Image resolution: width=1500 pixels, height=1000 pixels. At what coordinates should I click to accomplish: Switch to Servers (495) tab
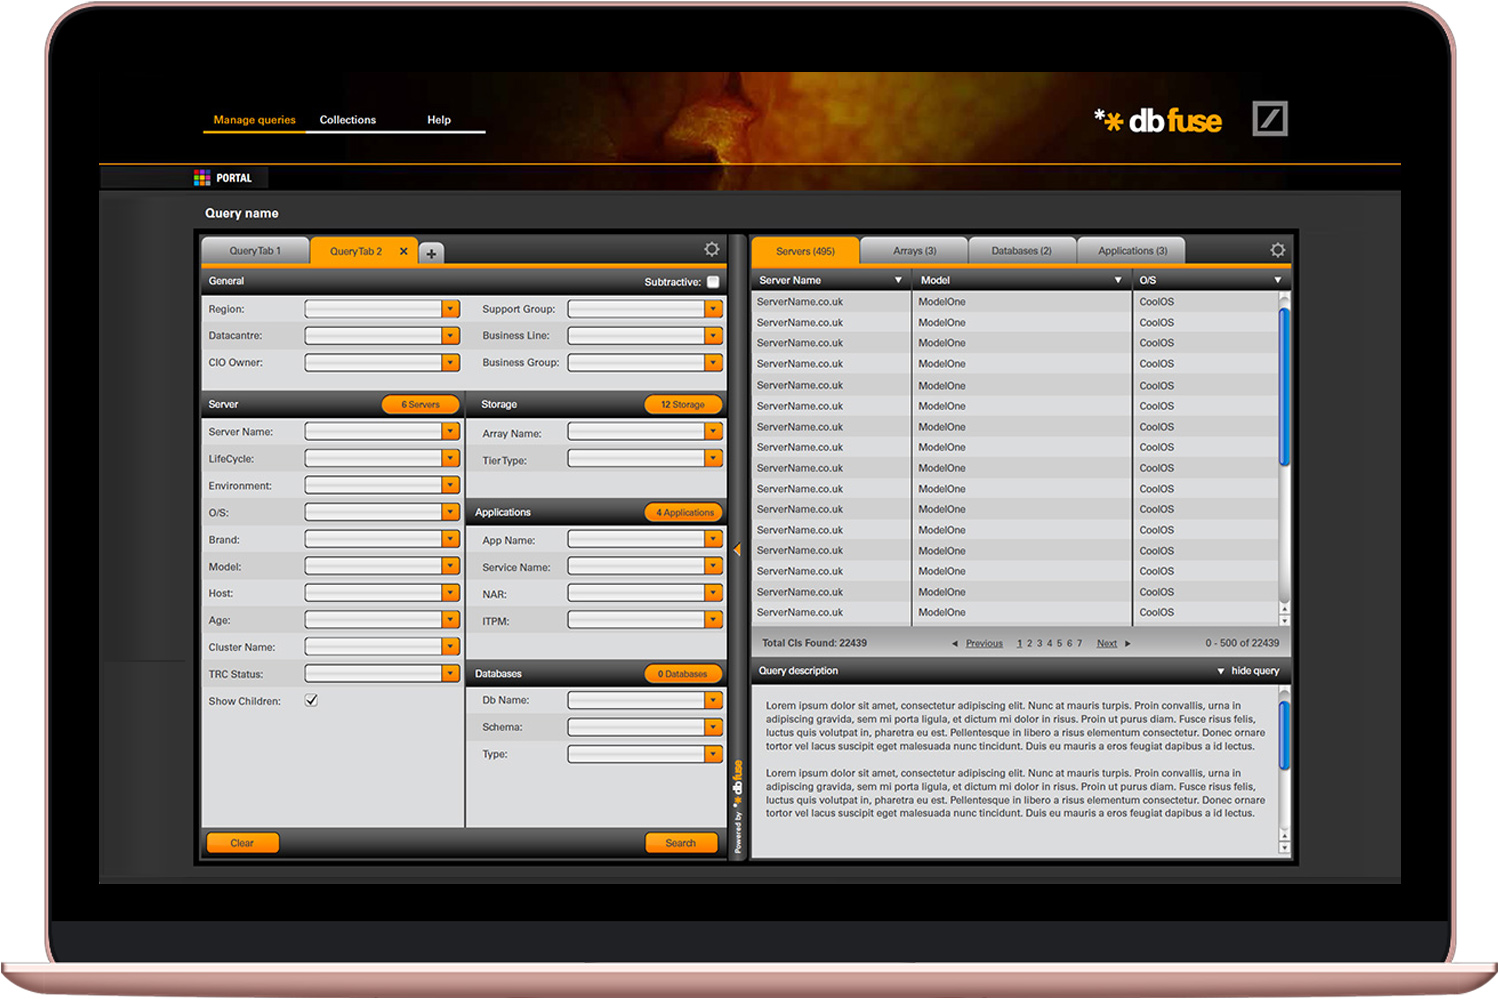coord(805,251)
